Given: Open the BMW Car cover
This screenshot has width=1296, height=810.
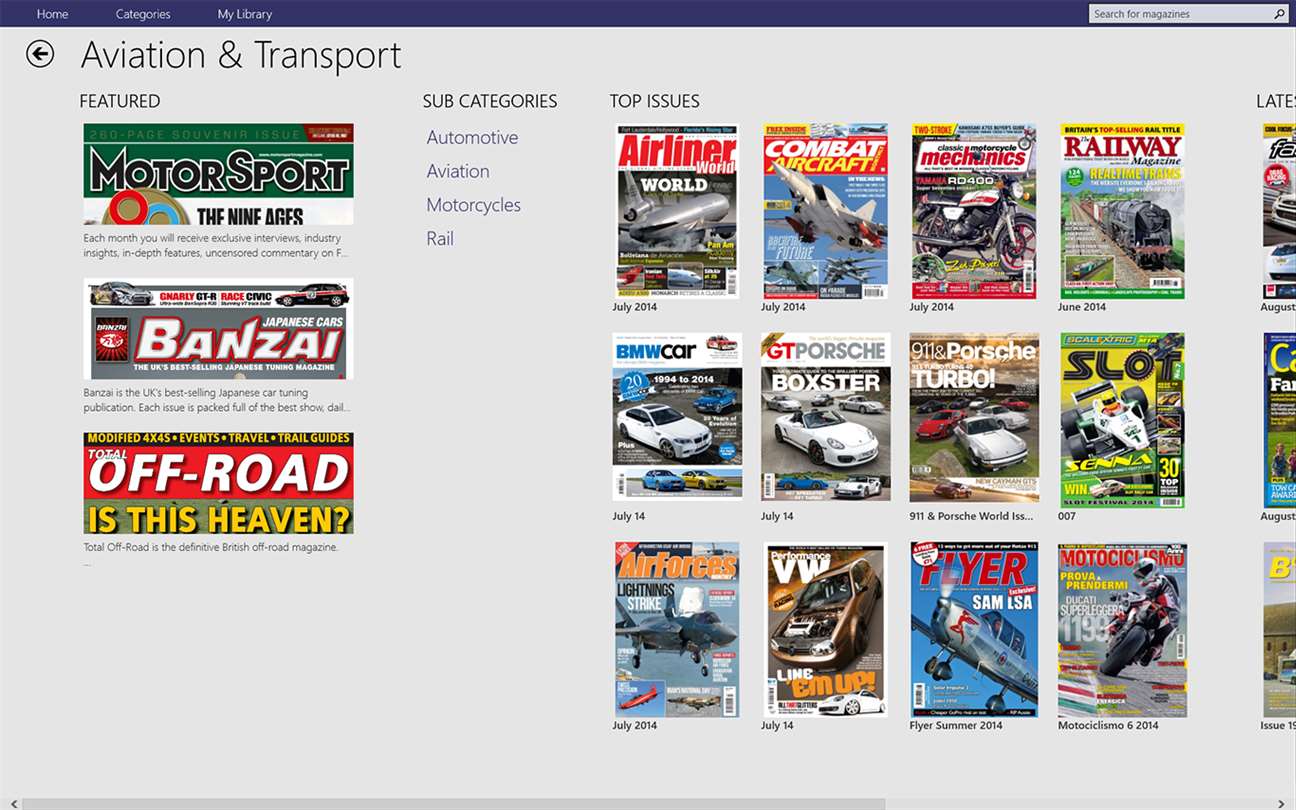Looking at the screenshot, I should pos(677,417).
